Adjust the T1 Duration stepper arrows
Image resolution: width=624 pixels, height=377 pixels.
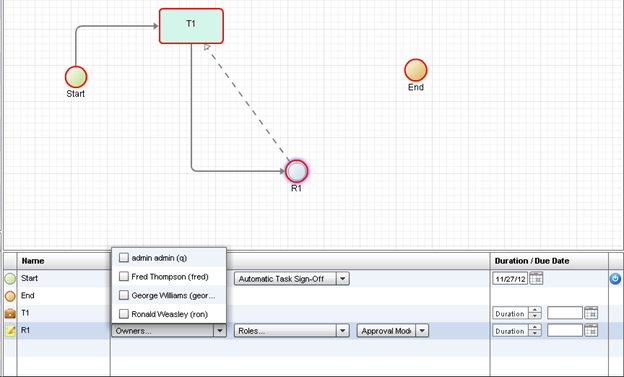[535, 313]
